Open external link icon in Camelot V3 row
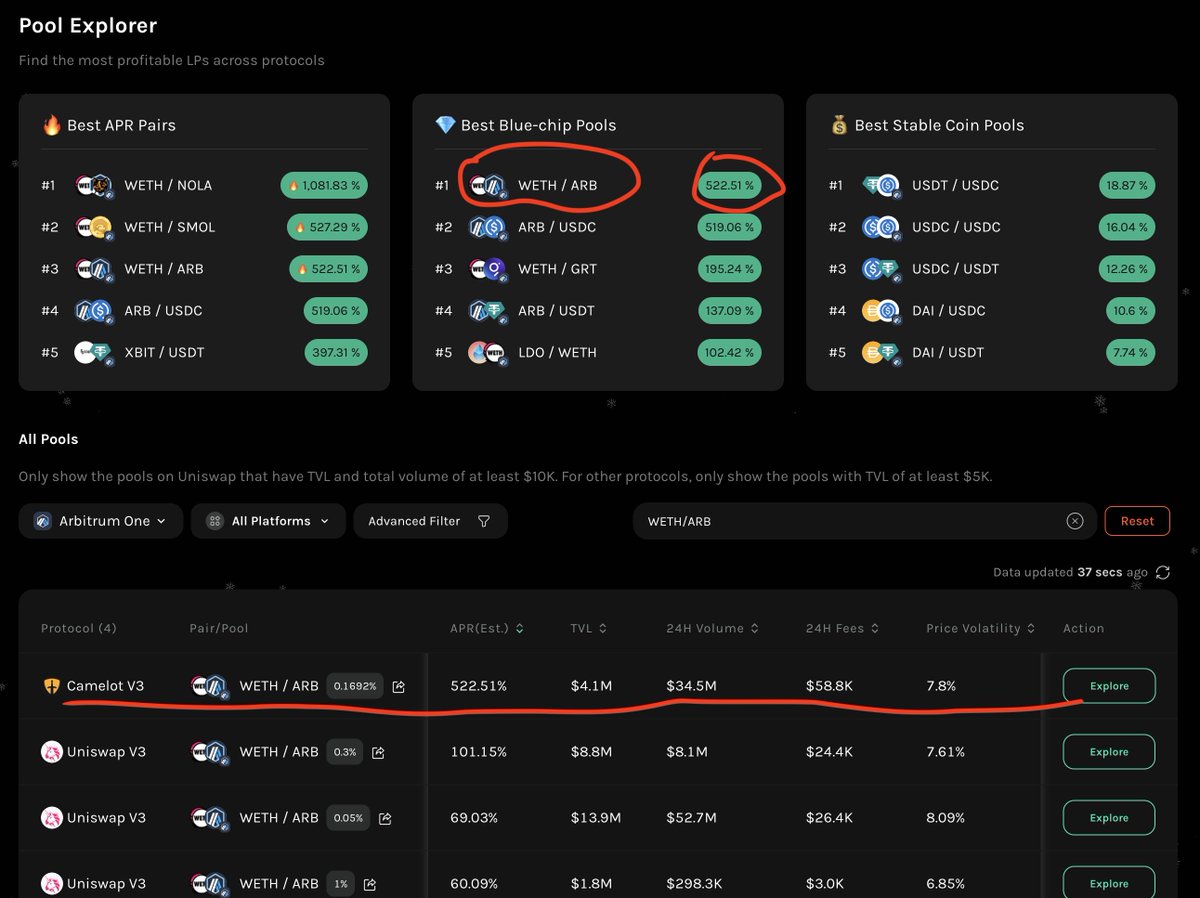 point(399,686)
